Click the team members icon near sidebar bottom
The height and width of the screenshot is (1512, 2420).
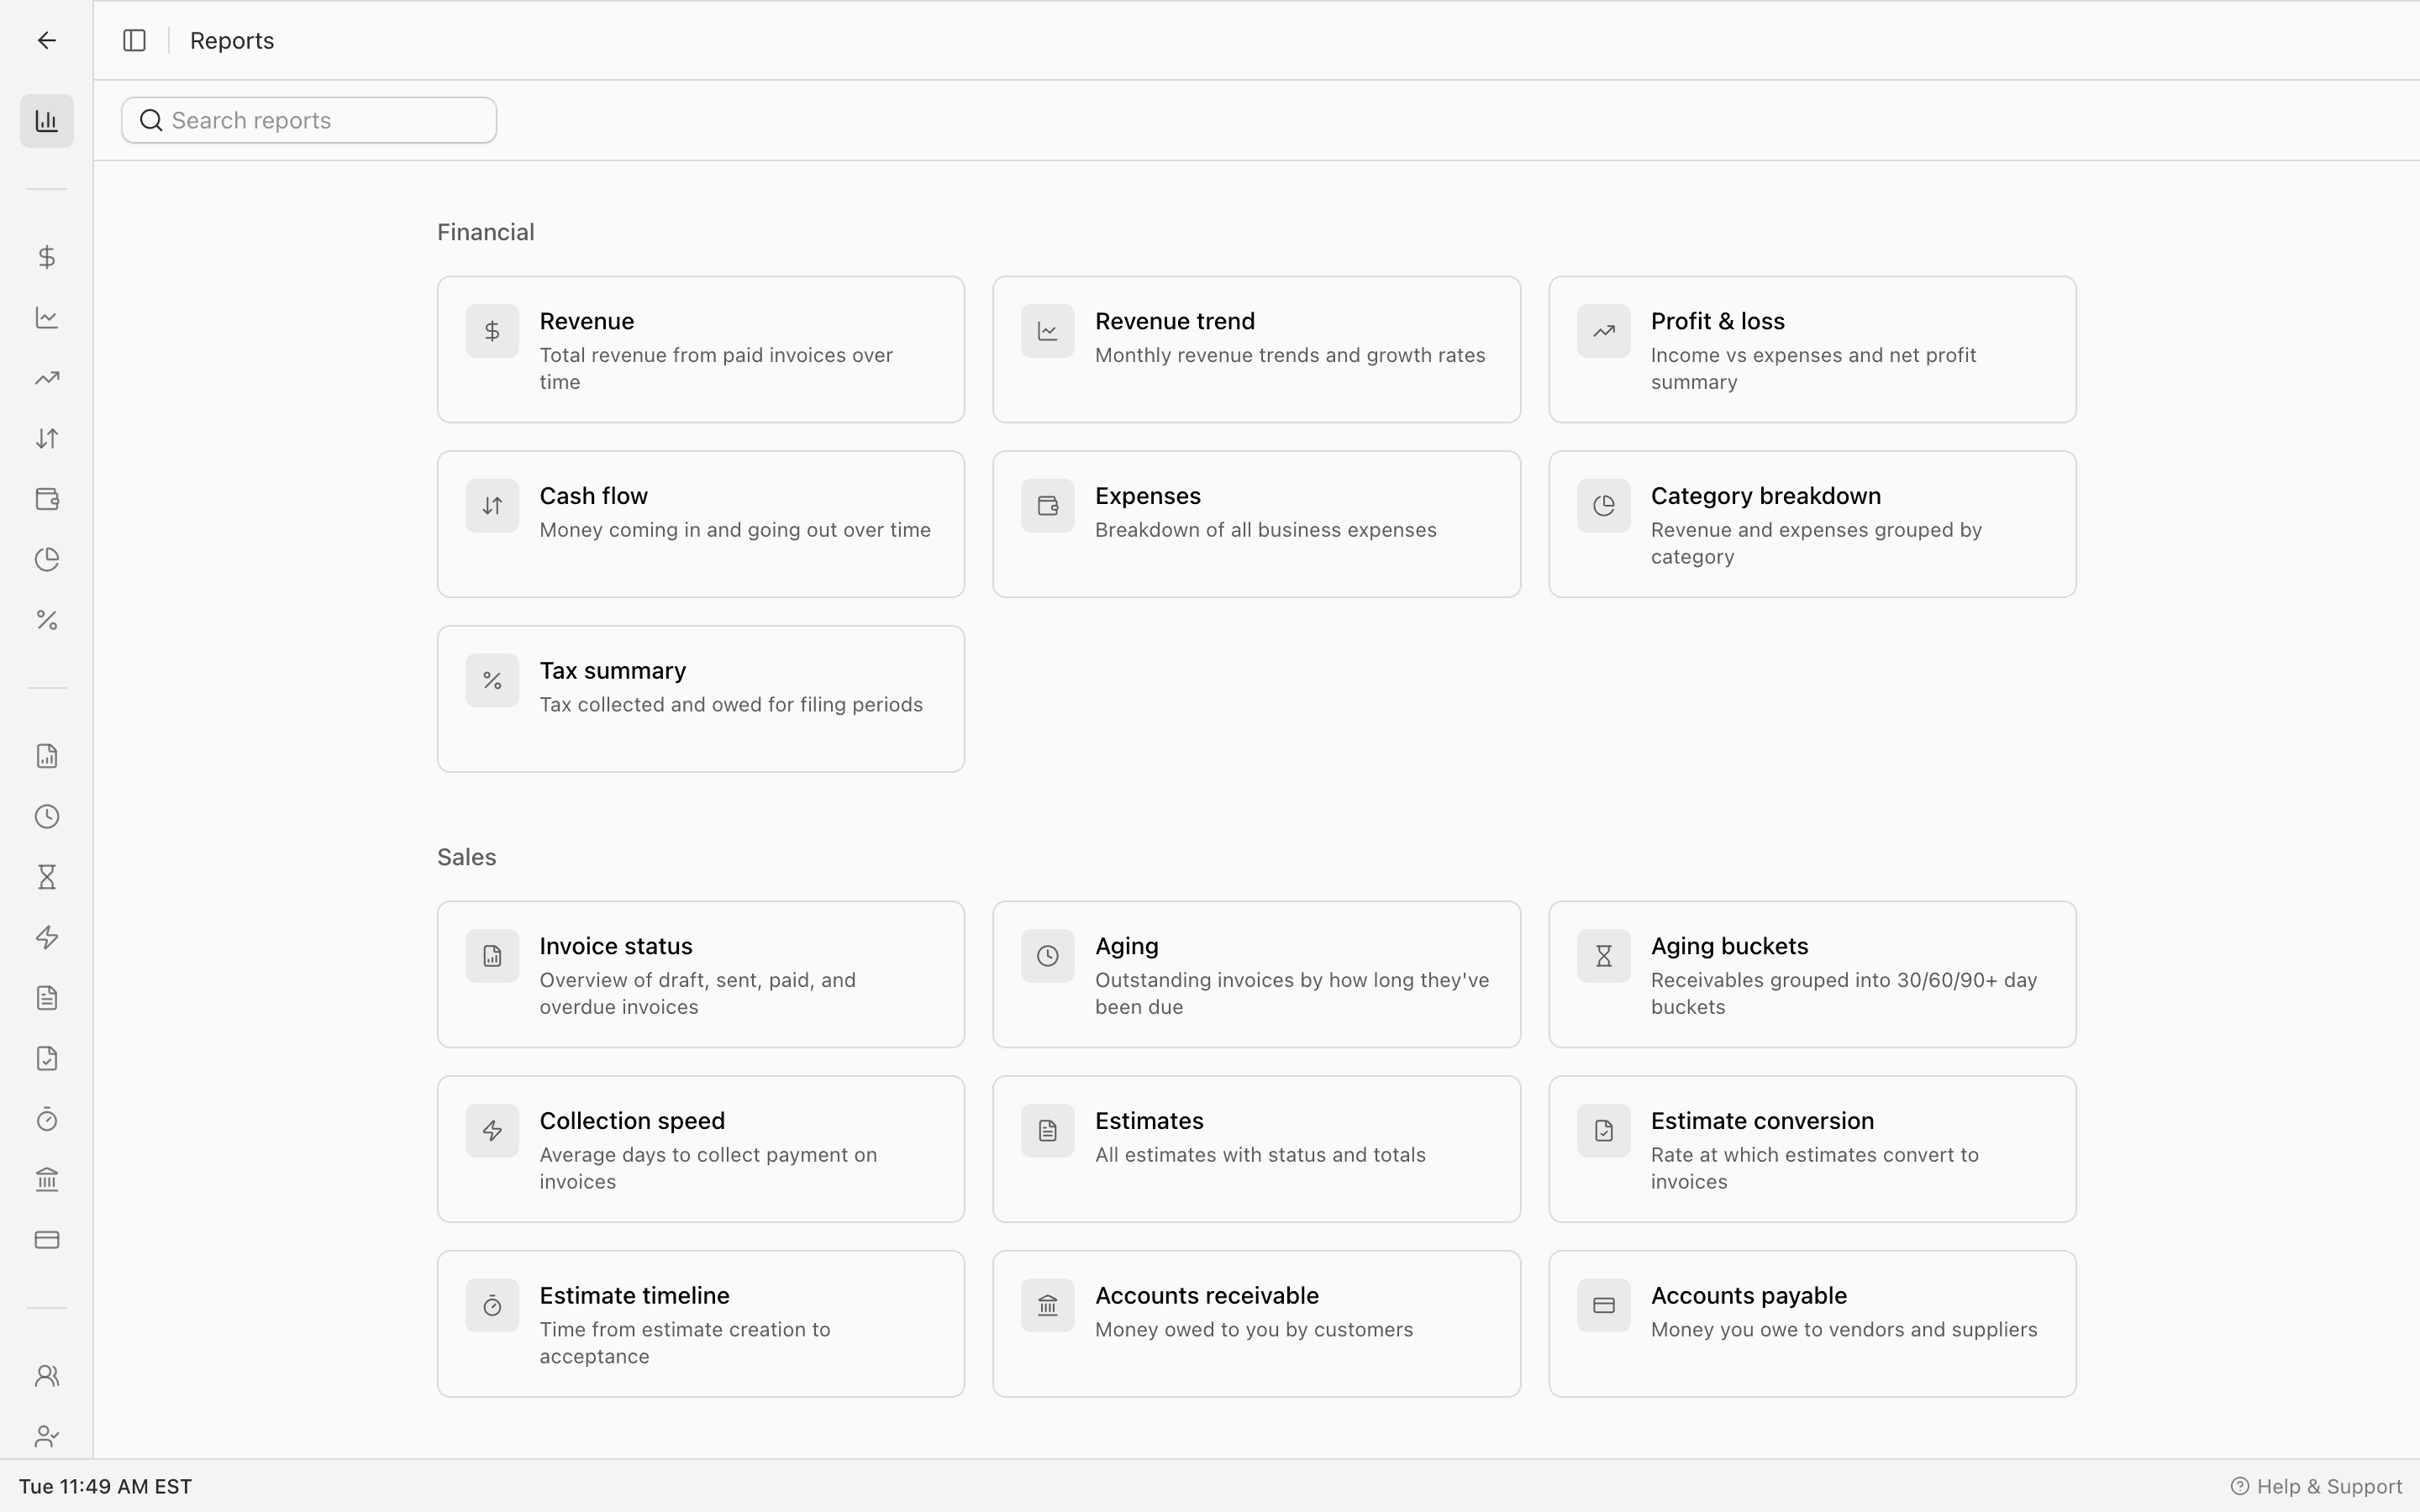(x=46, y=1375)
